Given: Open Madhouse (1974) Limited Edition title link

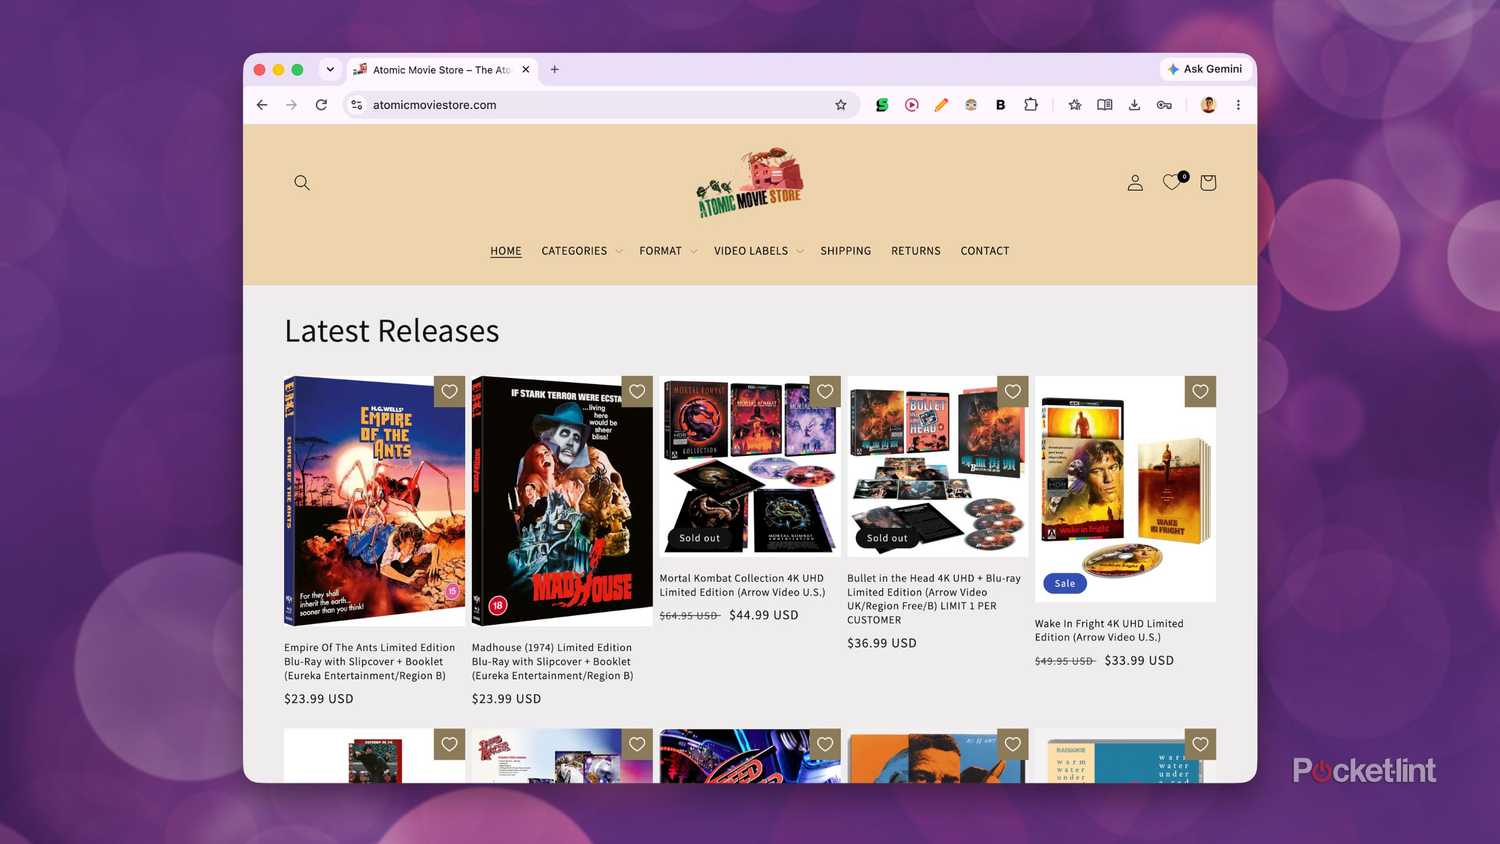Looking at the screenshot, I should coord(553,662).
